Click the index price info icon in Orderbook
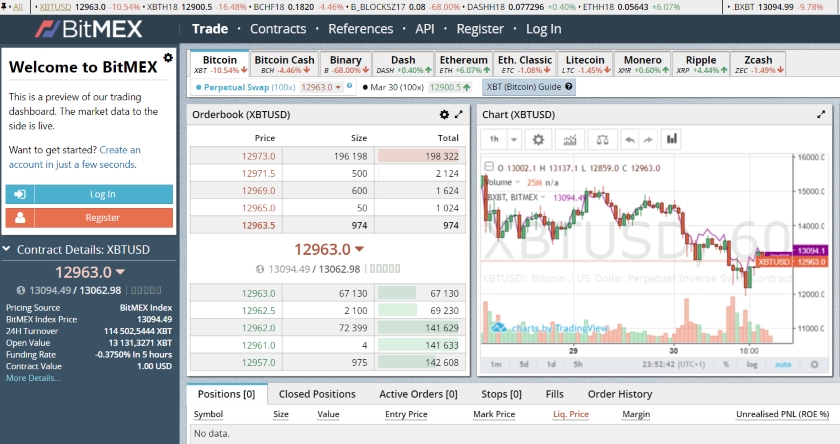840x444 pixels. tap(260, 269)
